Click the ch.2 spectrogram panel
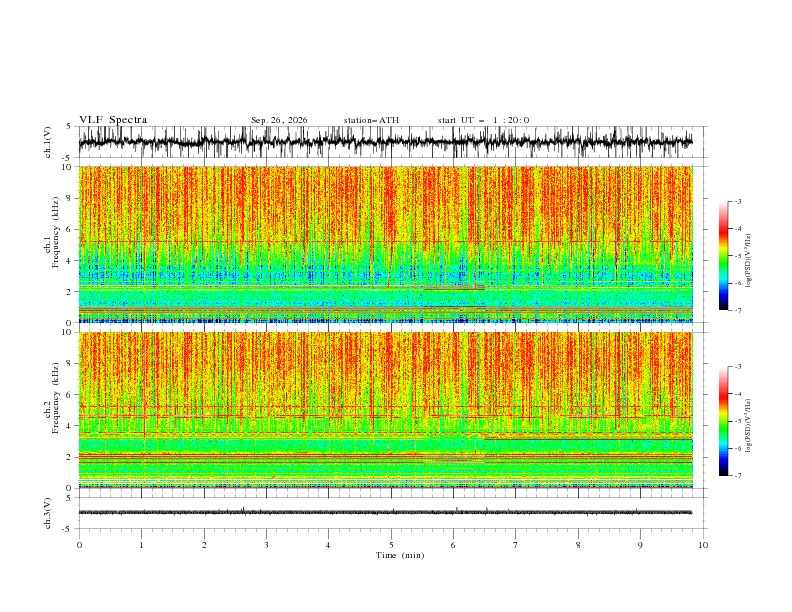The height and width of the screenshot is (612, 792). coord(385,410)
